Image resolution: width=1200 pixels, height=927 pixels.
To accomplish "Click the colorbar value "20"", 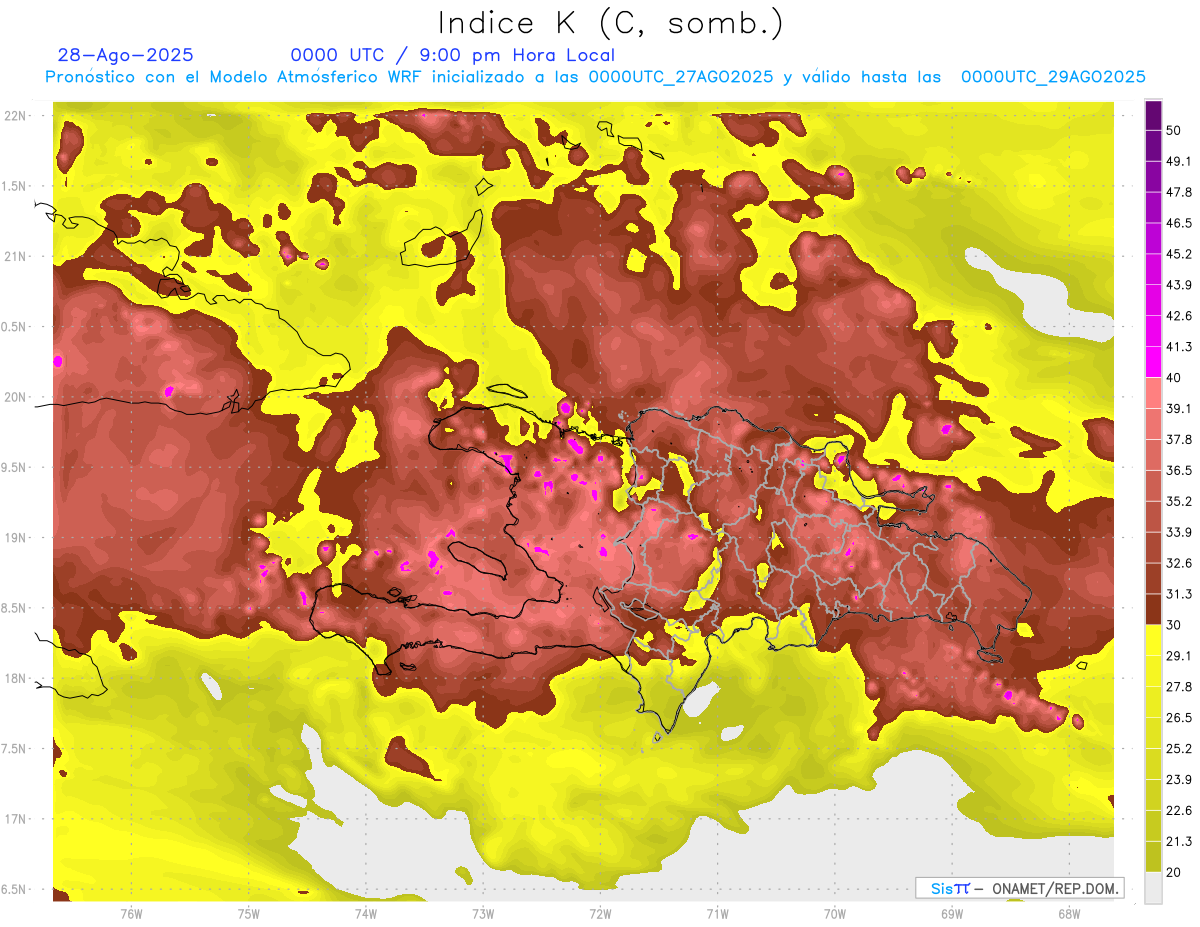I will click(1176, 873).
